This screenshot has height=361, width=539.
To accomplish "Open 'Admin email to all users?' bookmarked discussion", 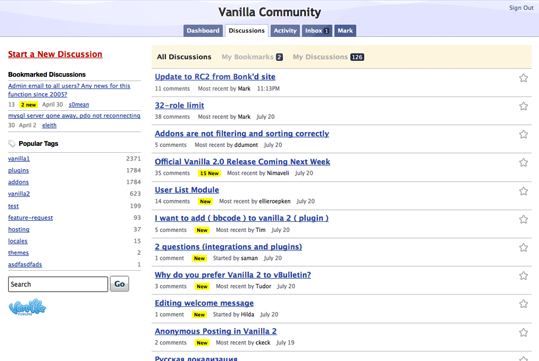I will pos(69,90).
